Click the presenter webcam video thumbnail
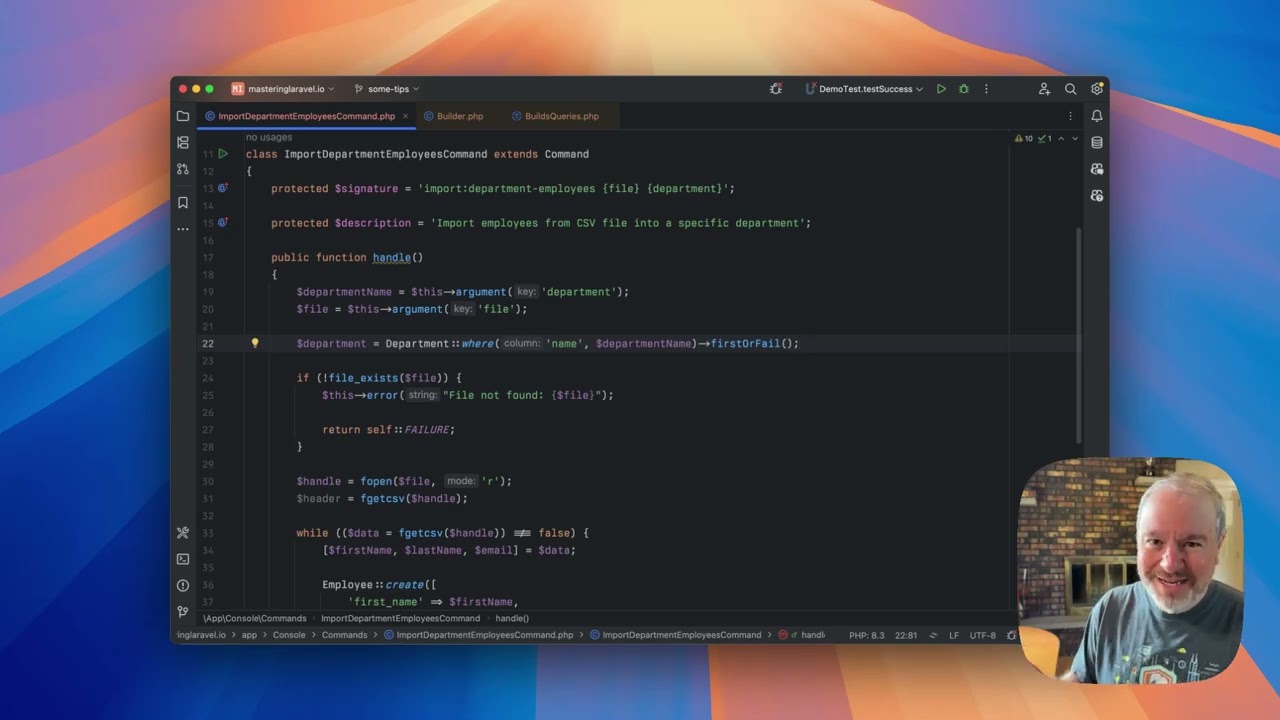The image size is (1280, 720). coord(1129,570)
